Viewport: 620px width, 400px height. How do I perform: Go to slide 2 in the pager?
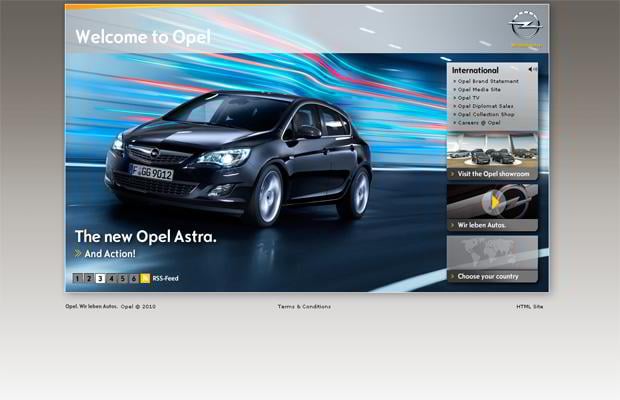pyautogui.click(x=88, y=279)
